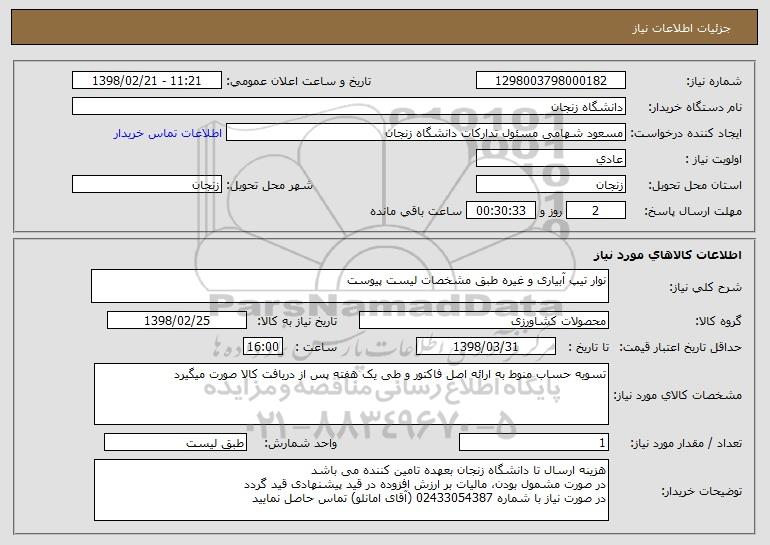This screenshot has height=545, width=770.
Task: Select the requester field مسعود شهامی
Action: (426, 133)
